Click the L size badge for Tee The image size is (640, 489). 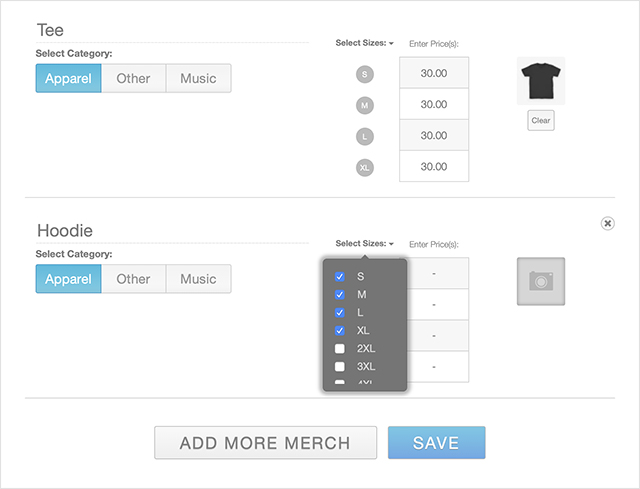click(365, 136)
